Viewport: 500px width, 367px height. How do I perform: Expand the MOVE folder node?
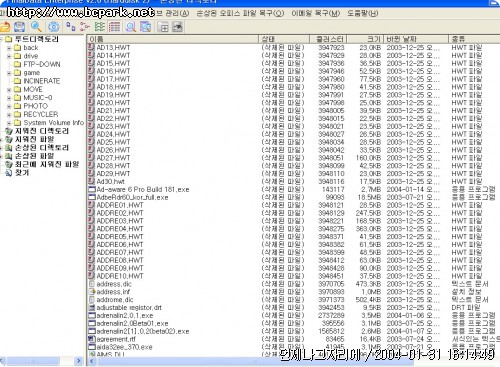(9, 90)
